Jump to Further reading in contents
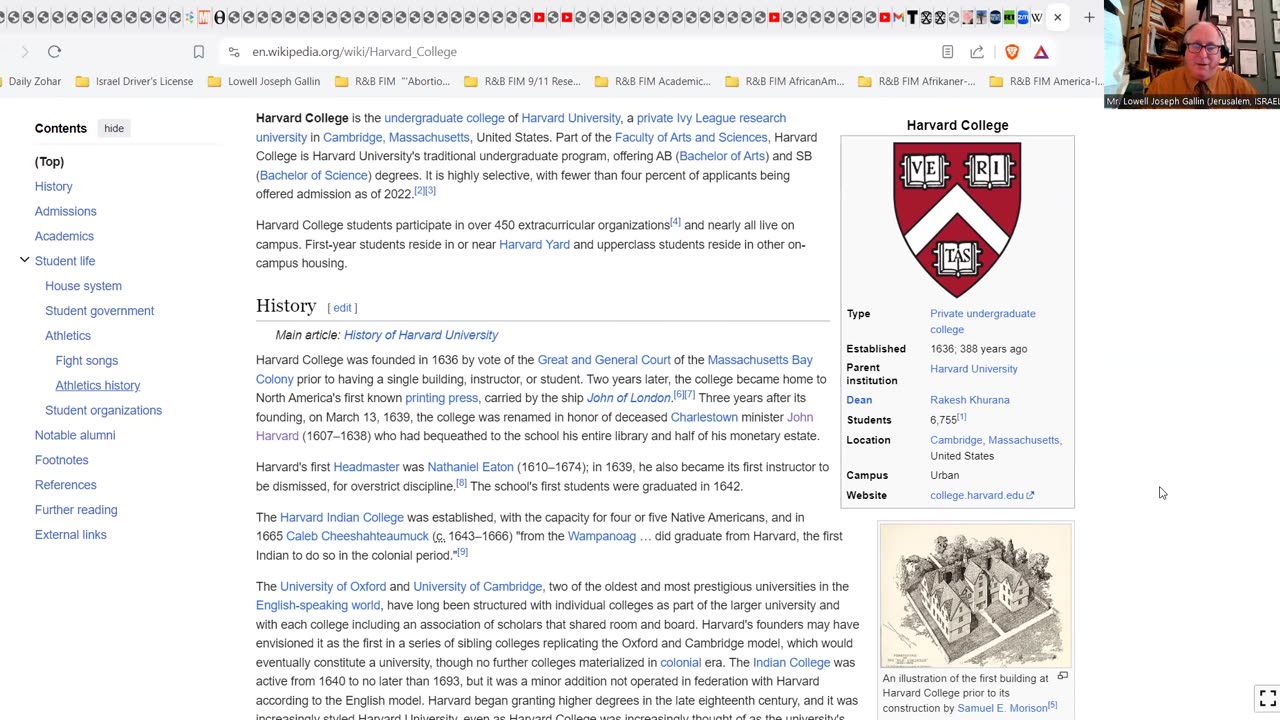Image resolution: width=1280 pixels, height=720 pixels. coord(76,510)
